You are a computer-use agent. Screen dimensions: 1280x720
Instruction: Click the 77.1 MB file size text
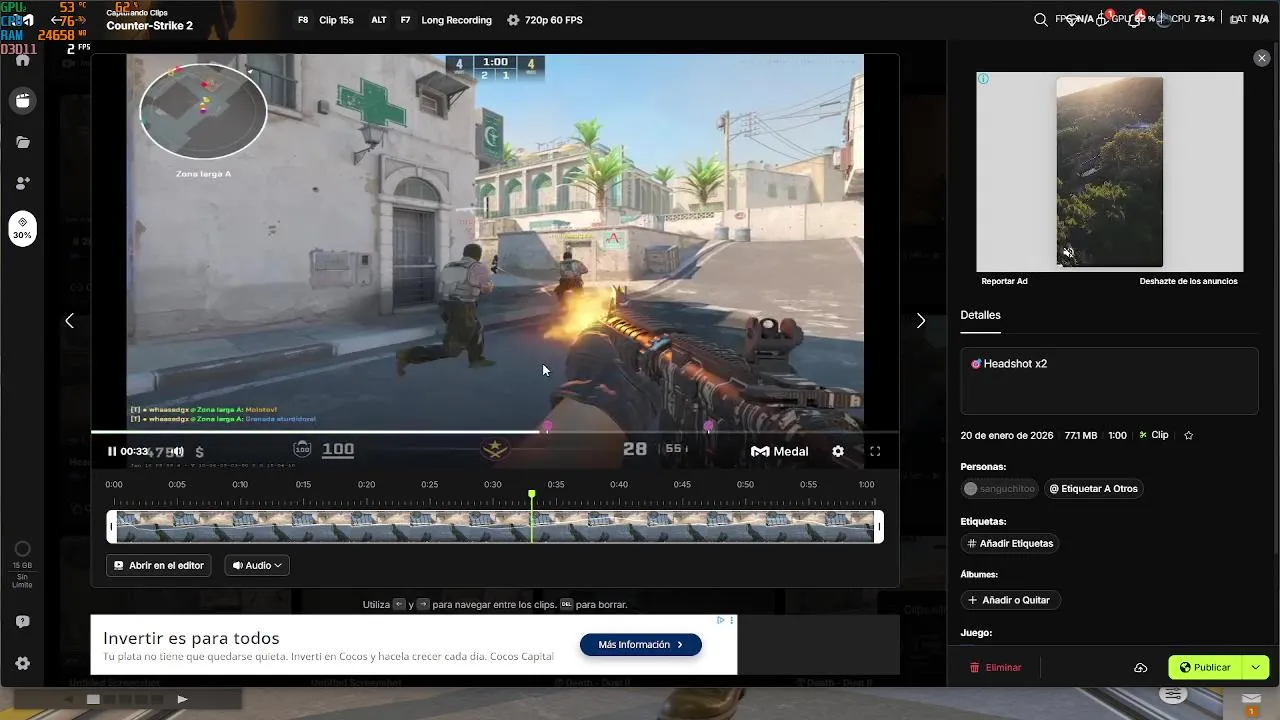coord(1081,436)
